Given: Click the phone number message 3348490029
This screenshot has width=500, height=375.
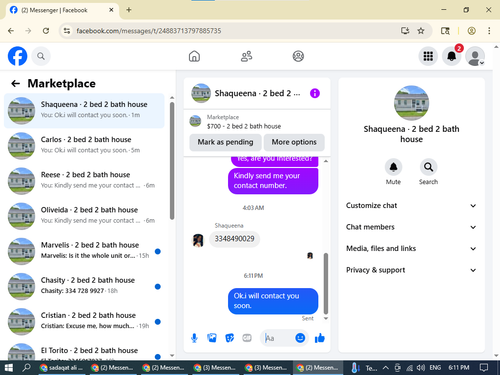Looking at the screenshot, I should (x=234, y=239).
